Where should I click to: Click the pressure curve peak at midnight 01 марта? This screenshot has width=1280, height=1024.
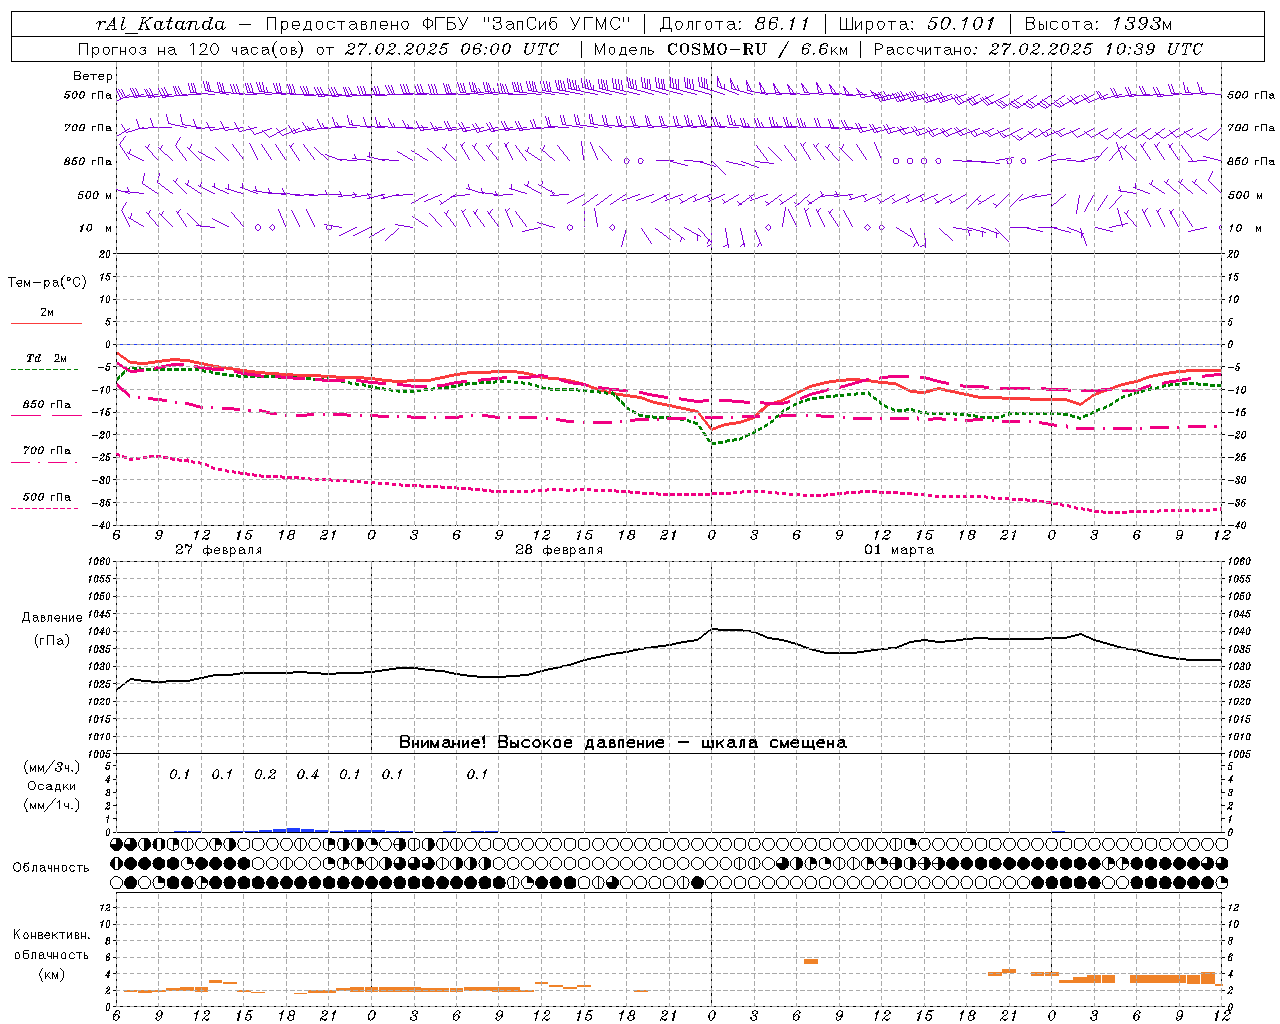[714, 629]
